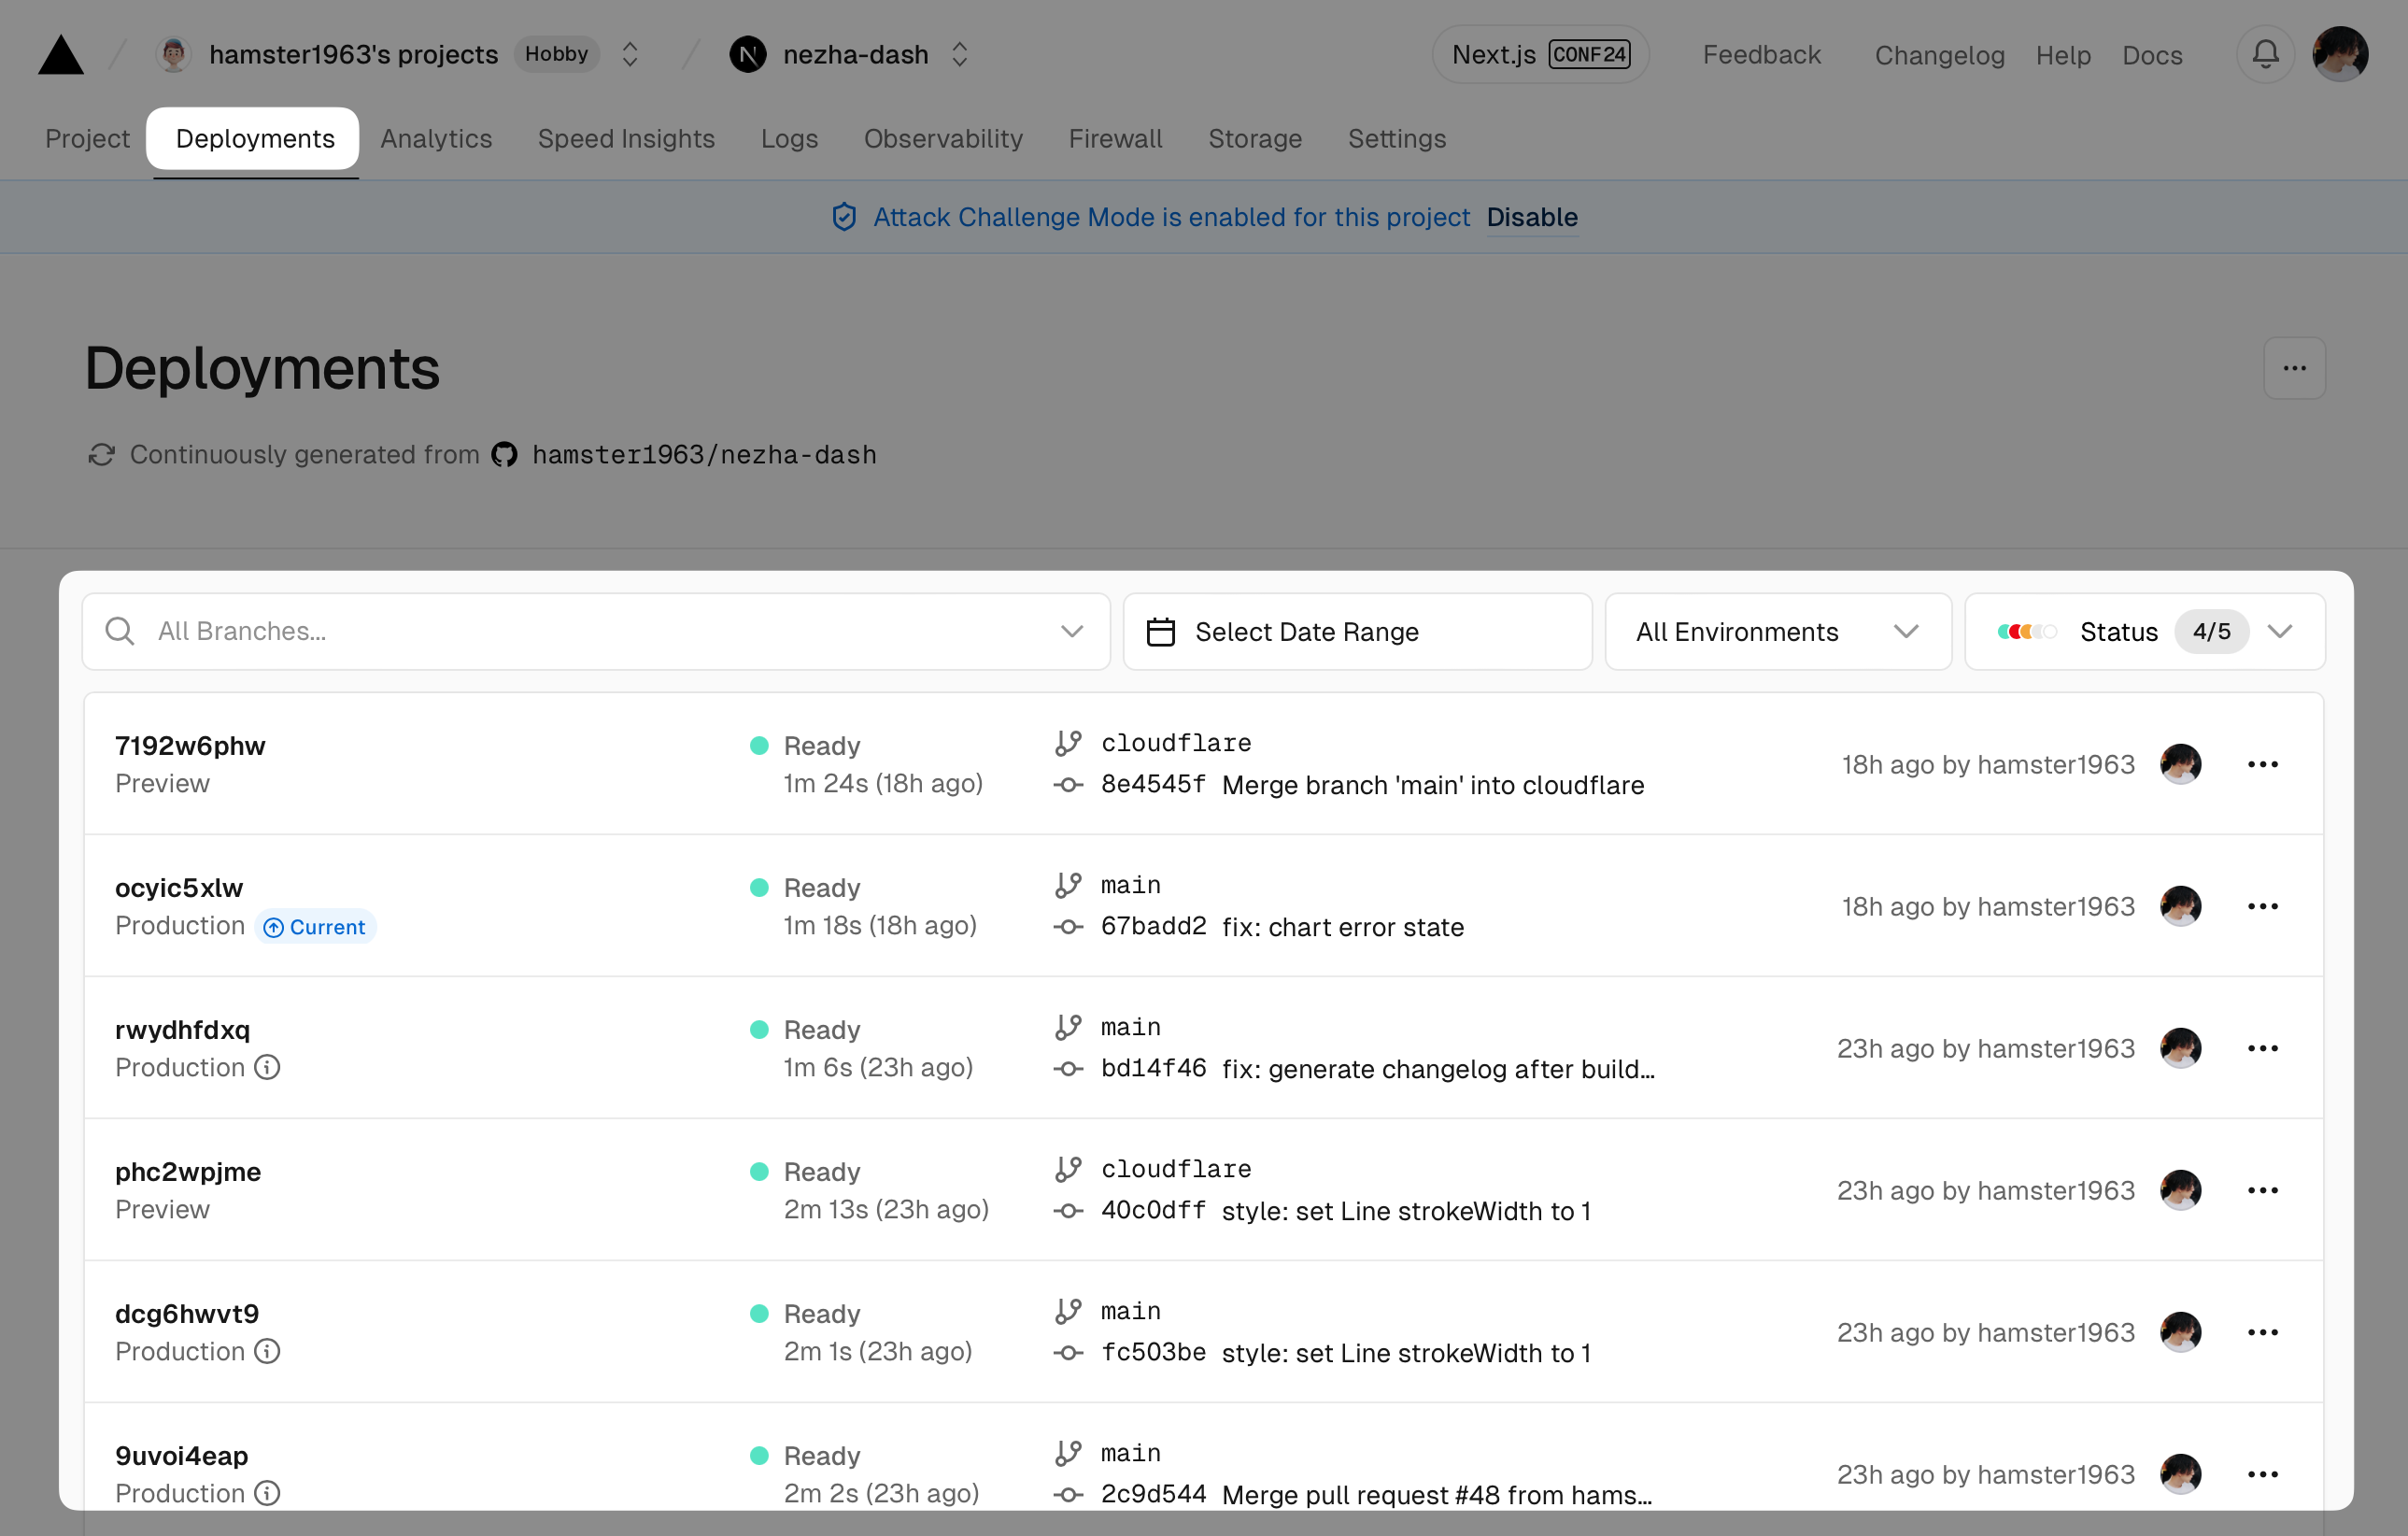Viewport: 2408px width, 1536px height.
Task: Focus the All Branches search field
Action: tap(596, 631)
